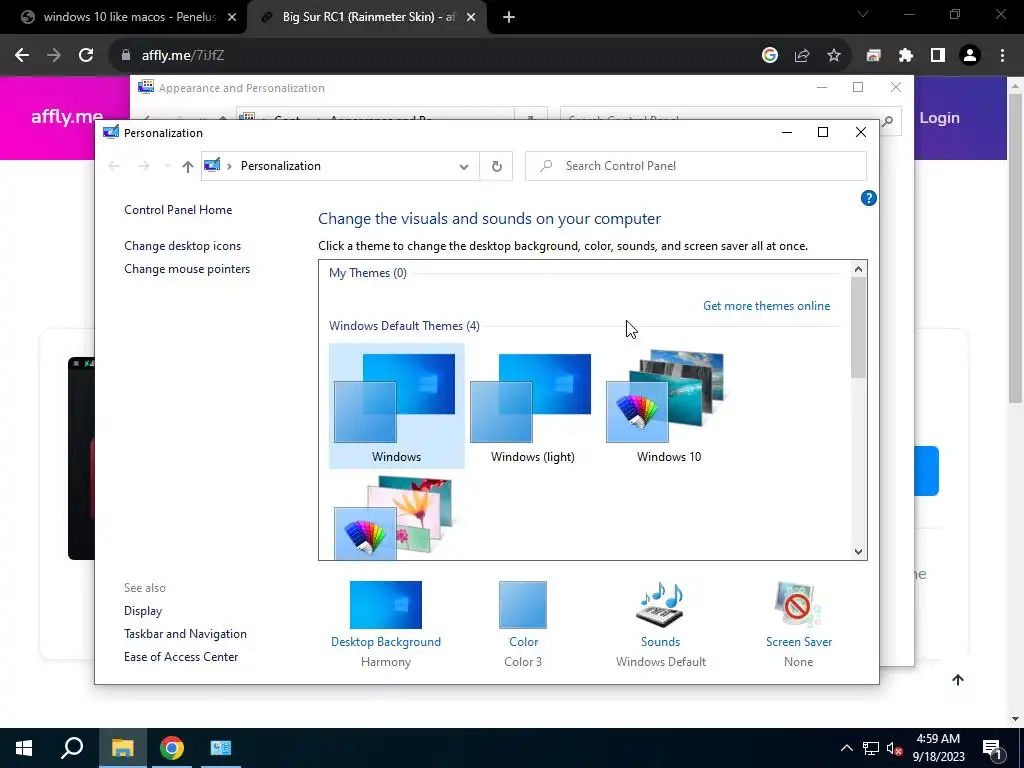Screen dimensions: 1024x768
Task: Open Chrome three-dot menu
Action: 1002,56
